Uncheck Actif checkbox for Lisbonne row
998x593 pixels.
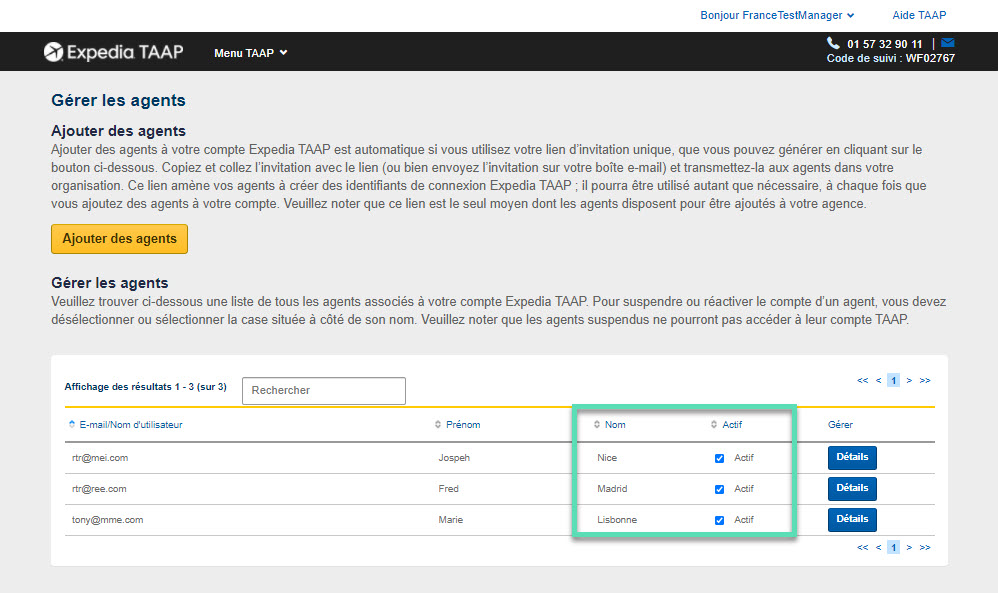point(719,520)
